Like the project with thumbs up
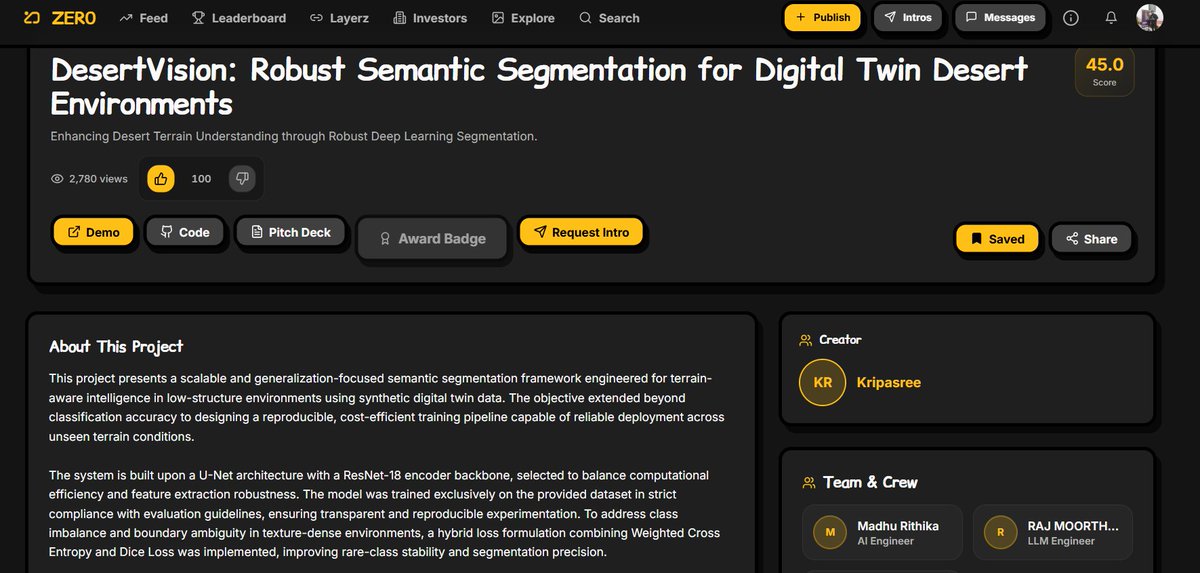 click(161, 178)
